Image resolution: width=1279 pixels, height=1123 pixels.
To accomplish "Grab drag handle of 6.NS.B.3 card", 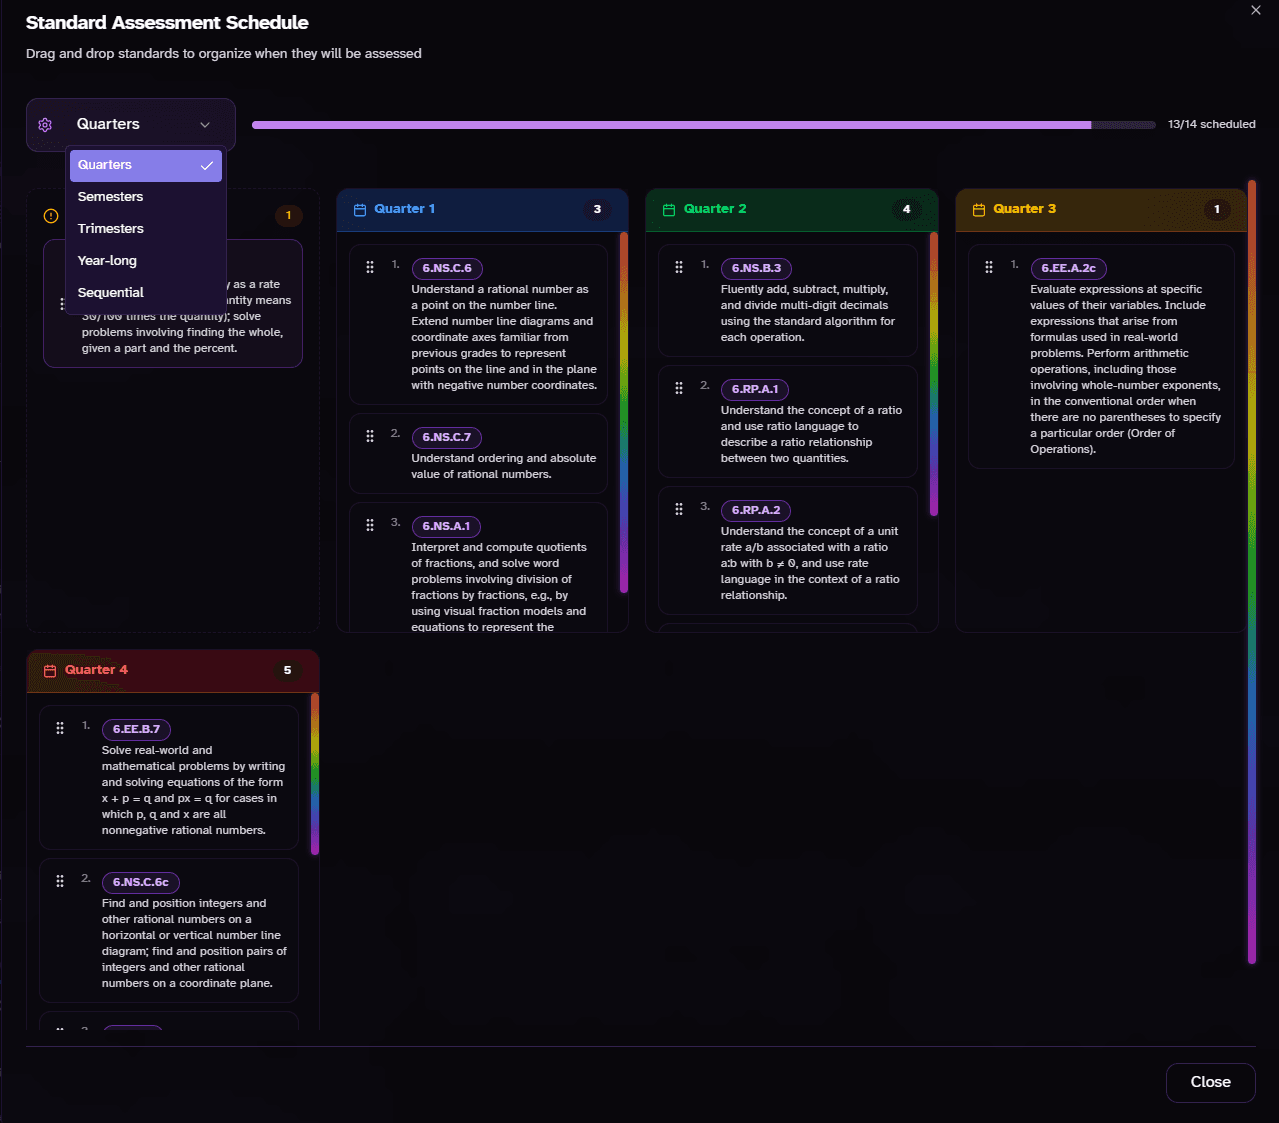I will click(x=679, y=267).
